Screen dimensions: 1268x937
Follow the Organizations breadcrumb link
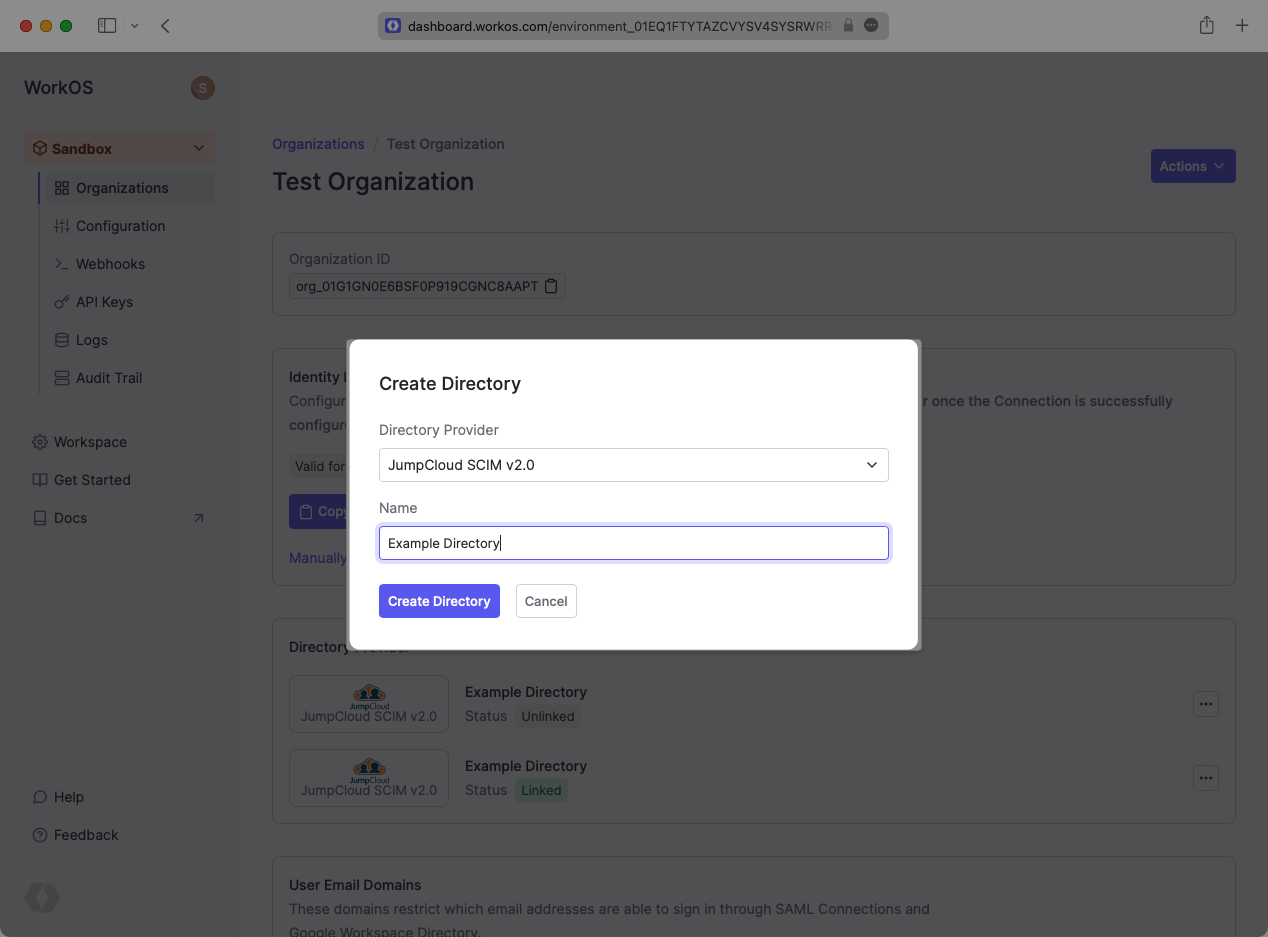click(x=318, y=144)
